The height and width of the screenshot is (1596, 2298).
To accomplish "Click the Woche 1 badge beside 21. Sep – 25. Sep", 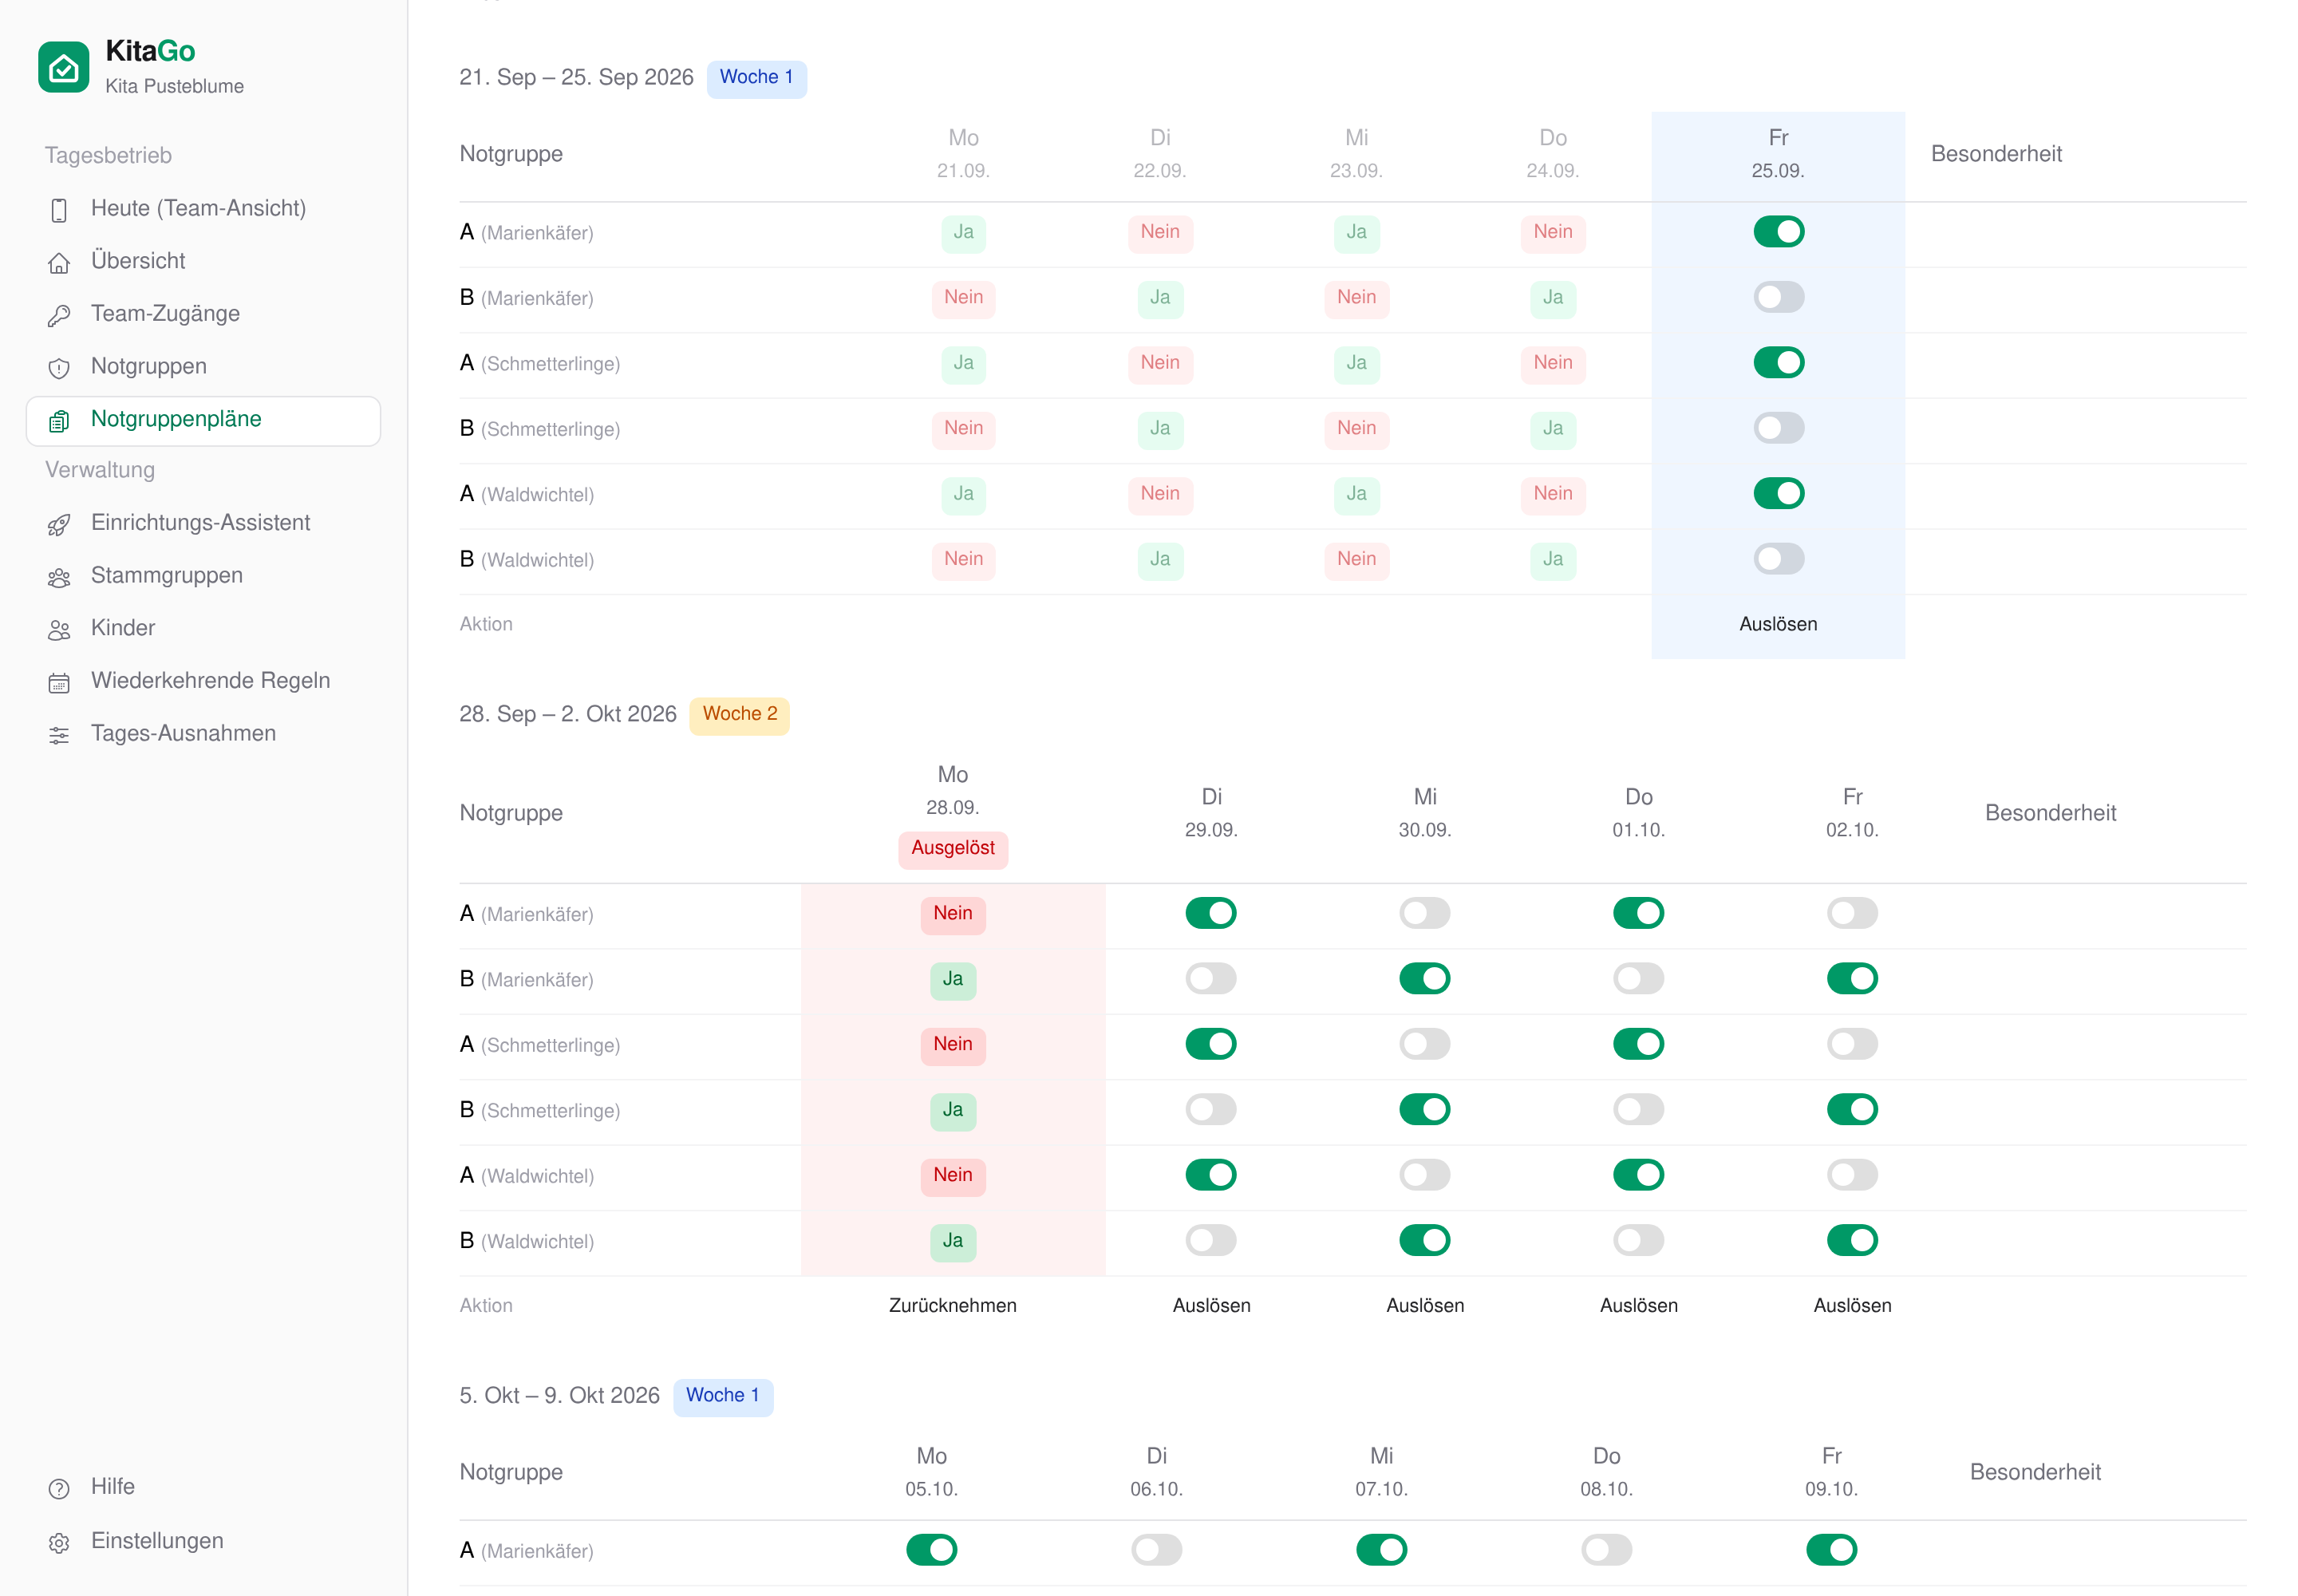I will click(756, 78).
